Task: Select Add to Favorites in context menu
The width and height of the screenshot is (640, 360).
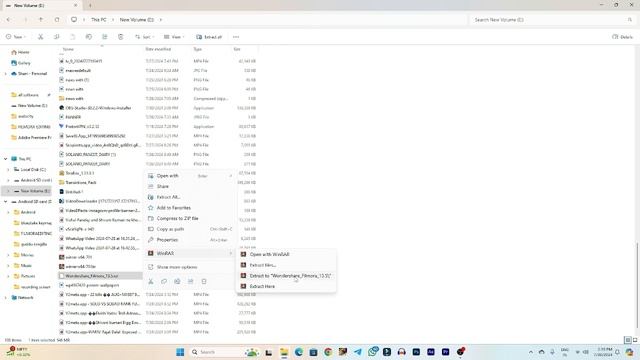Action: point(190,208)
